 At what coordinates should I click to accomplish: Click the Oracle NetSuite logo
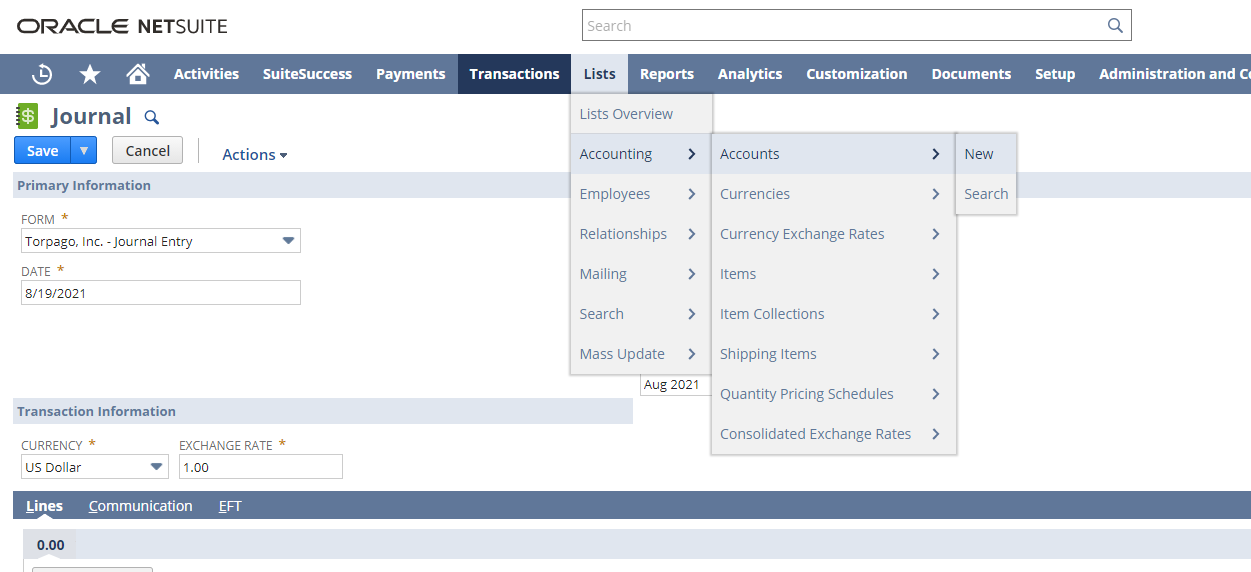(x=122, y=26)
